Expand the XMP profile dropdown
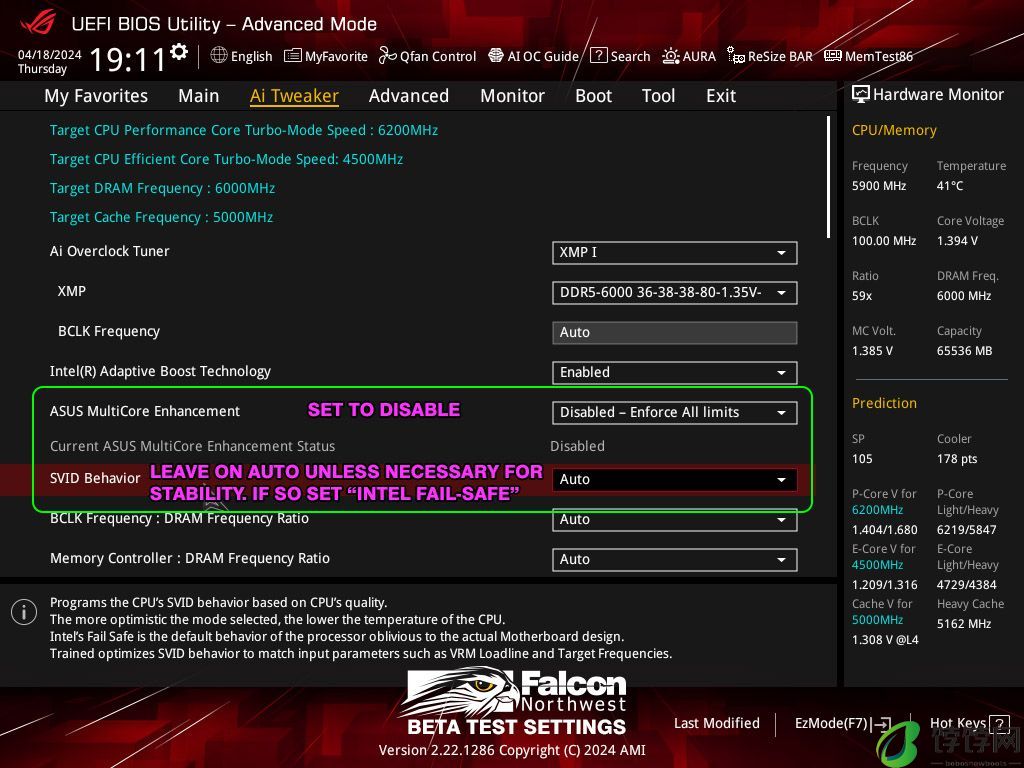Screen dimensions: 1024x768 click(675, 293)
